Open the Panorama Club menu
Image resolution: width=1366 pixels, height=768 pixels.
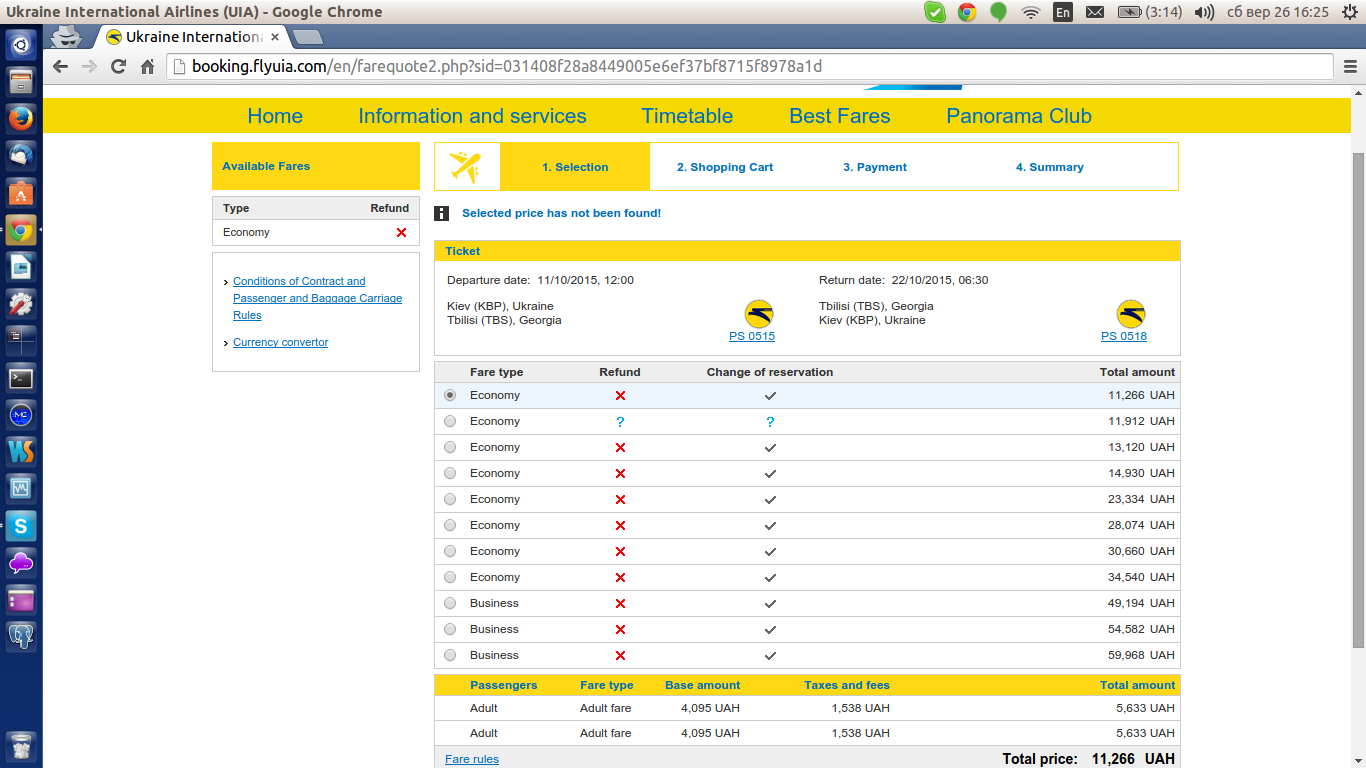1018,116
